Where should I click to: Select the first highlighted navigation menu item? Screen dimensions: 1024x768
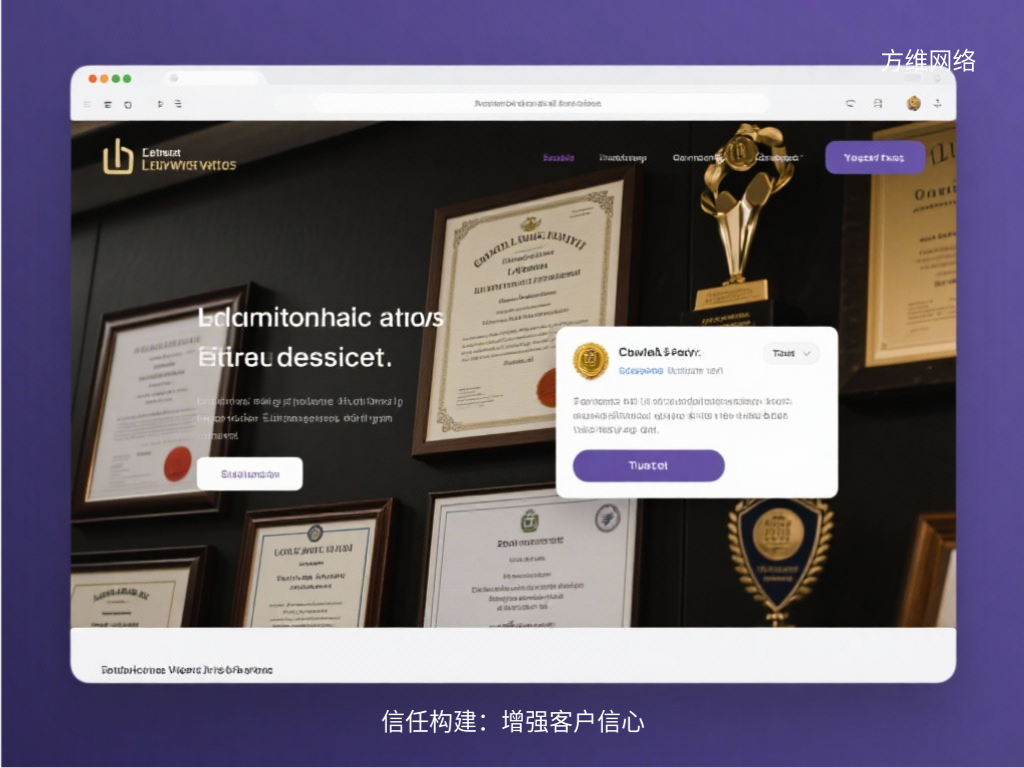click(x=560, y=157)
